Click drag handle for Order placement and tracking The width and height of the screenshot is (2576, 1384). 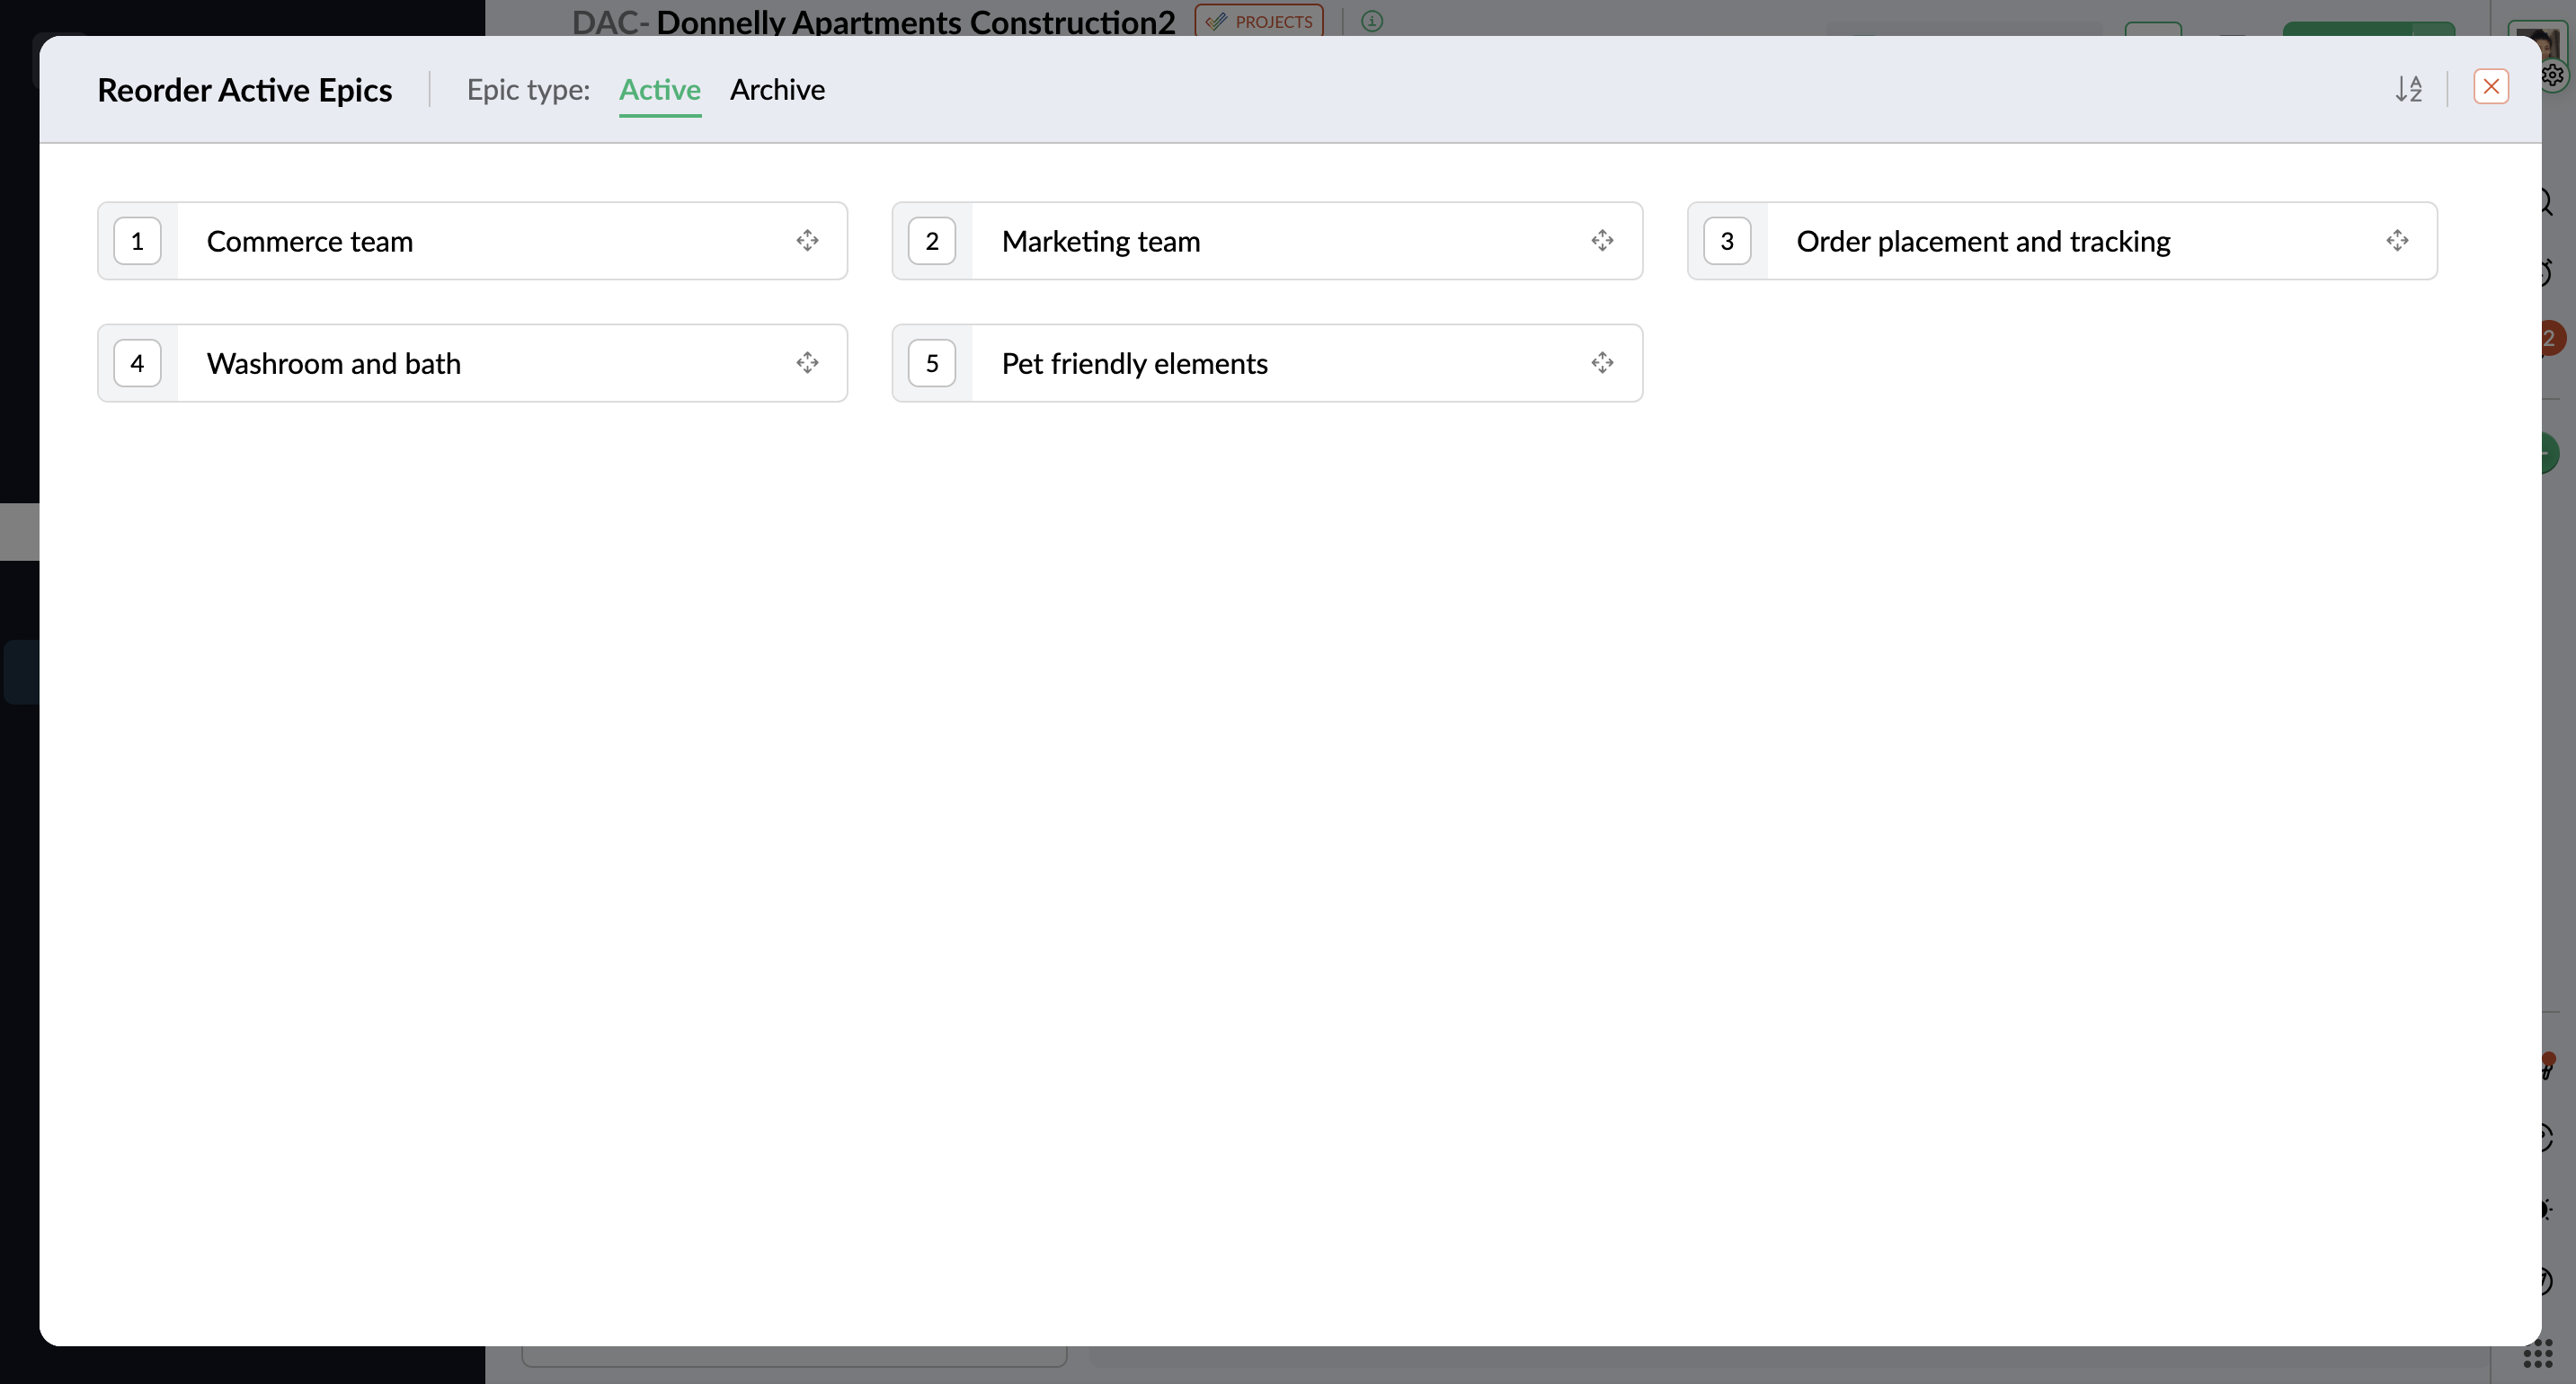(2397, 241)
